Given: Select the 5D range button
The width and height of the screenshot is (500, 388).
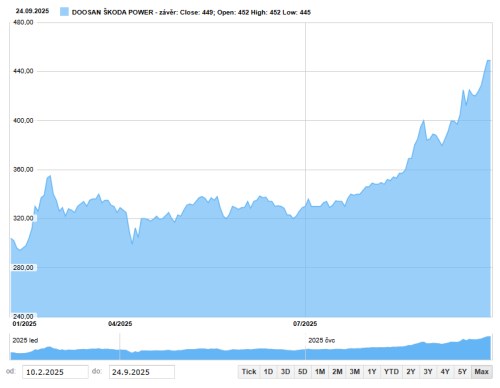Looking at the screenshot, I should pyautogui.click(x=303, y=372).
